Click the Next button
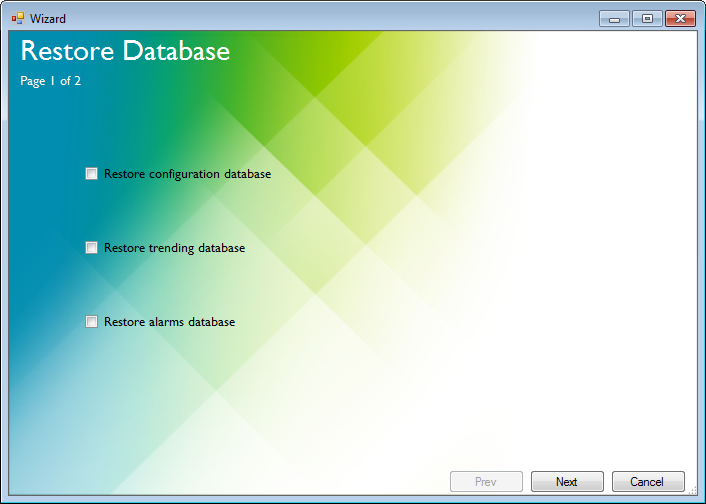Viewport: 706px width, 504px height. pos(567,482)
